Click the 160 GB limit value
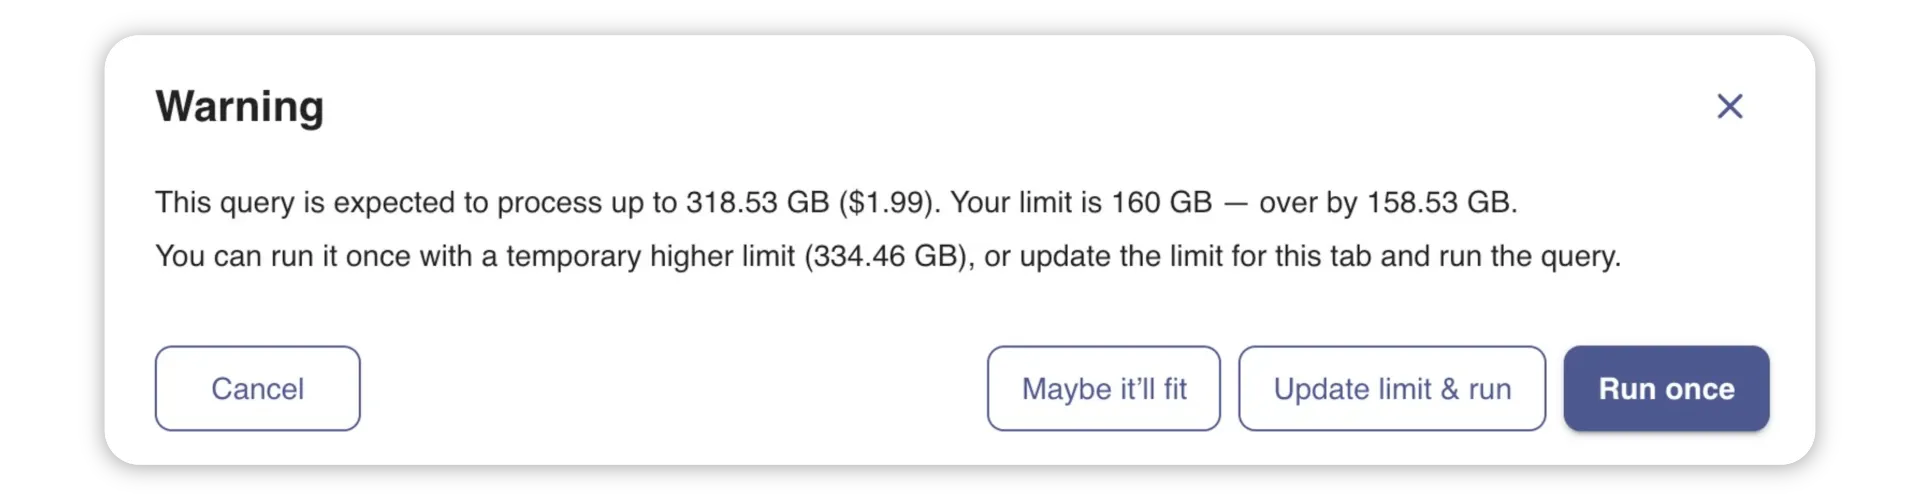The image size is (1920, 500). (1161, 203)
